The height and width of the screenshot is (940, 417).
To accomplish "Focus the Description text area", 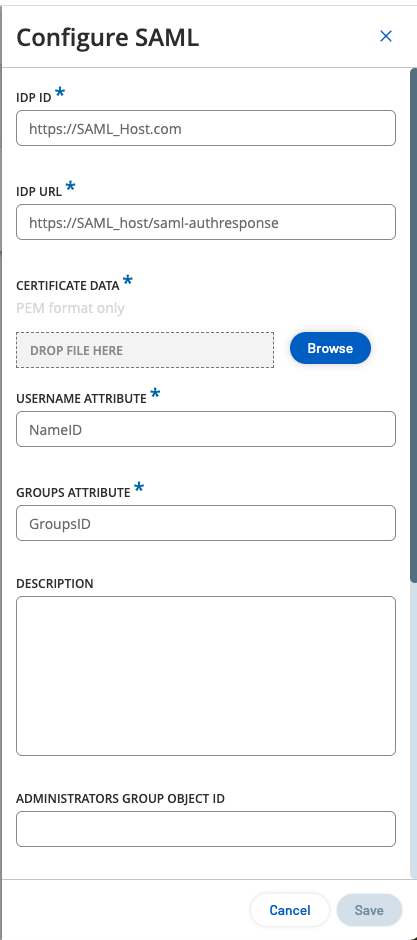I will click(206, 676).
